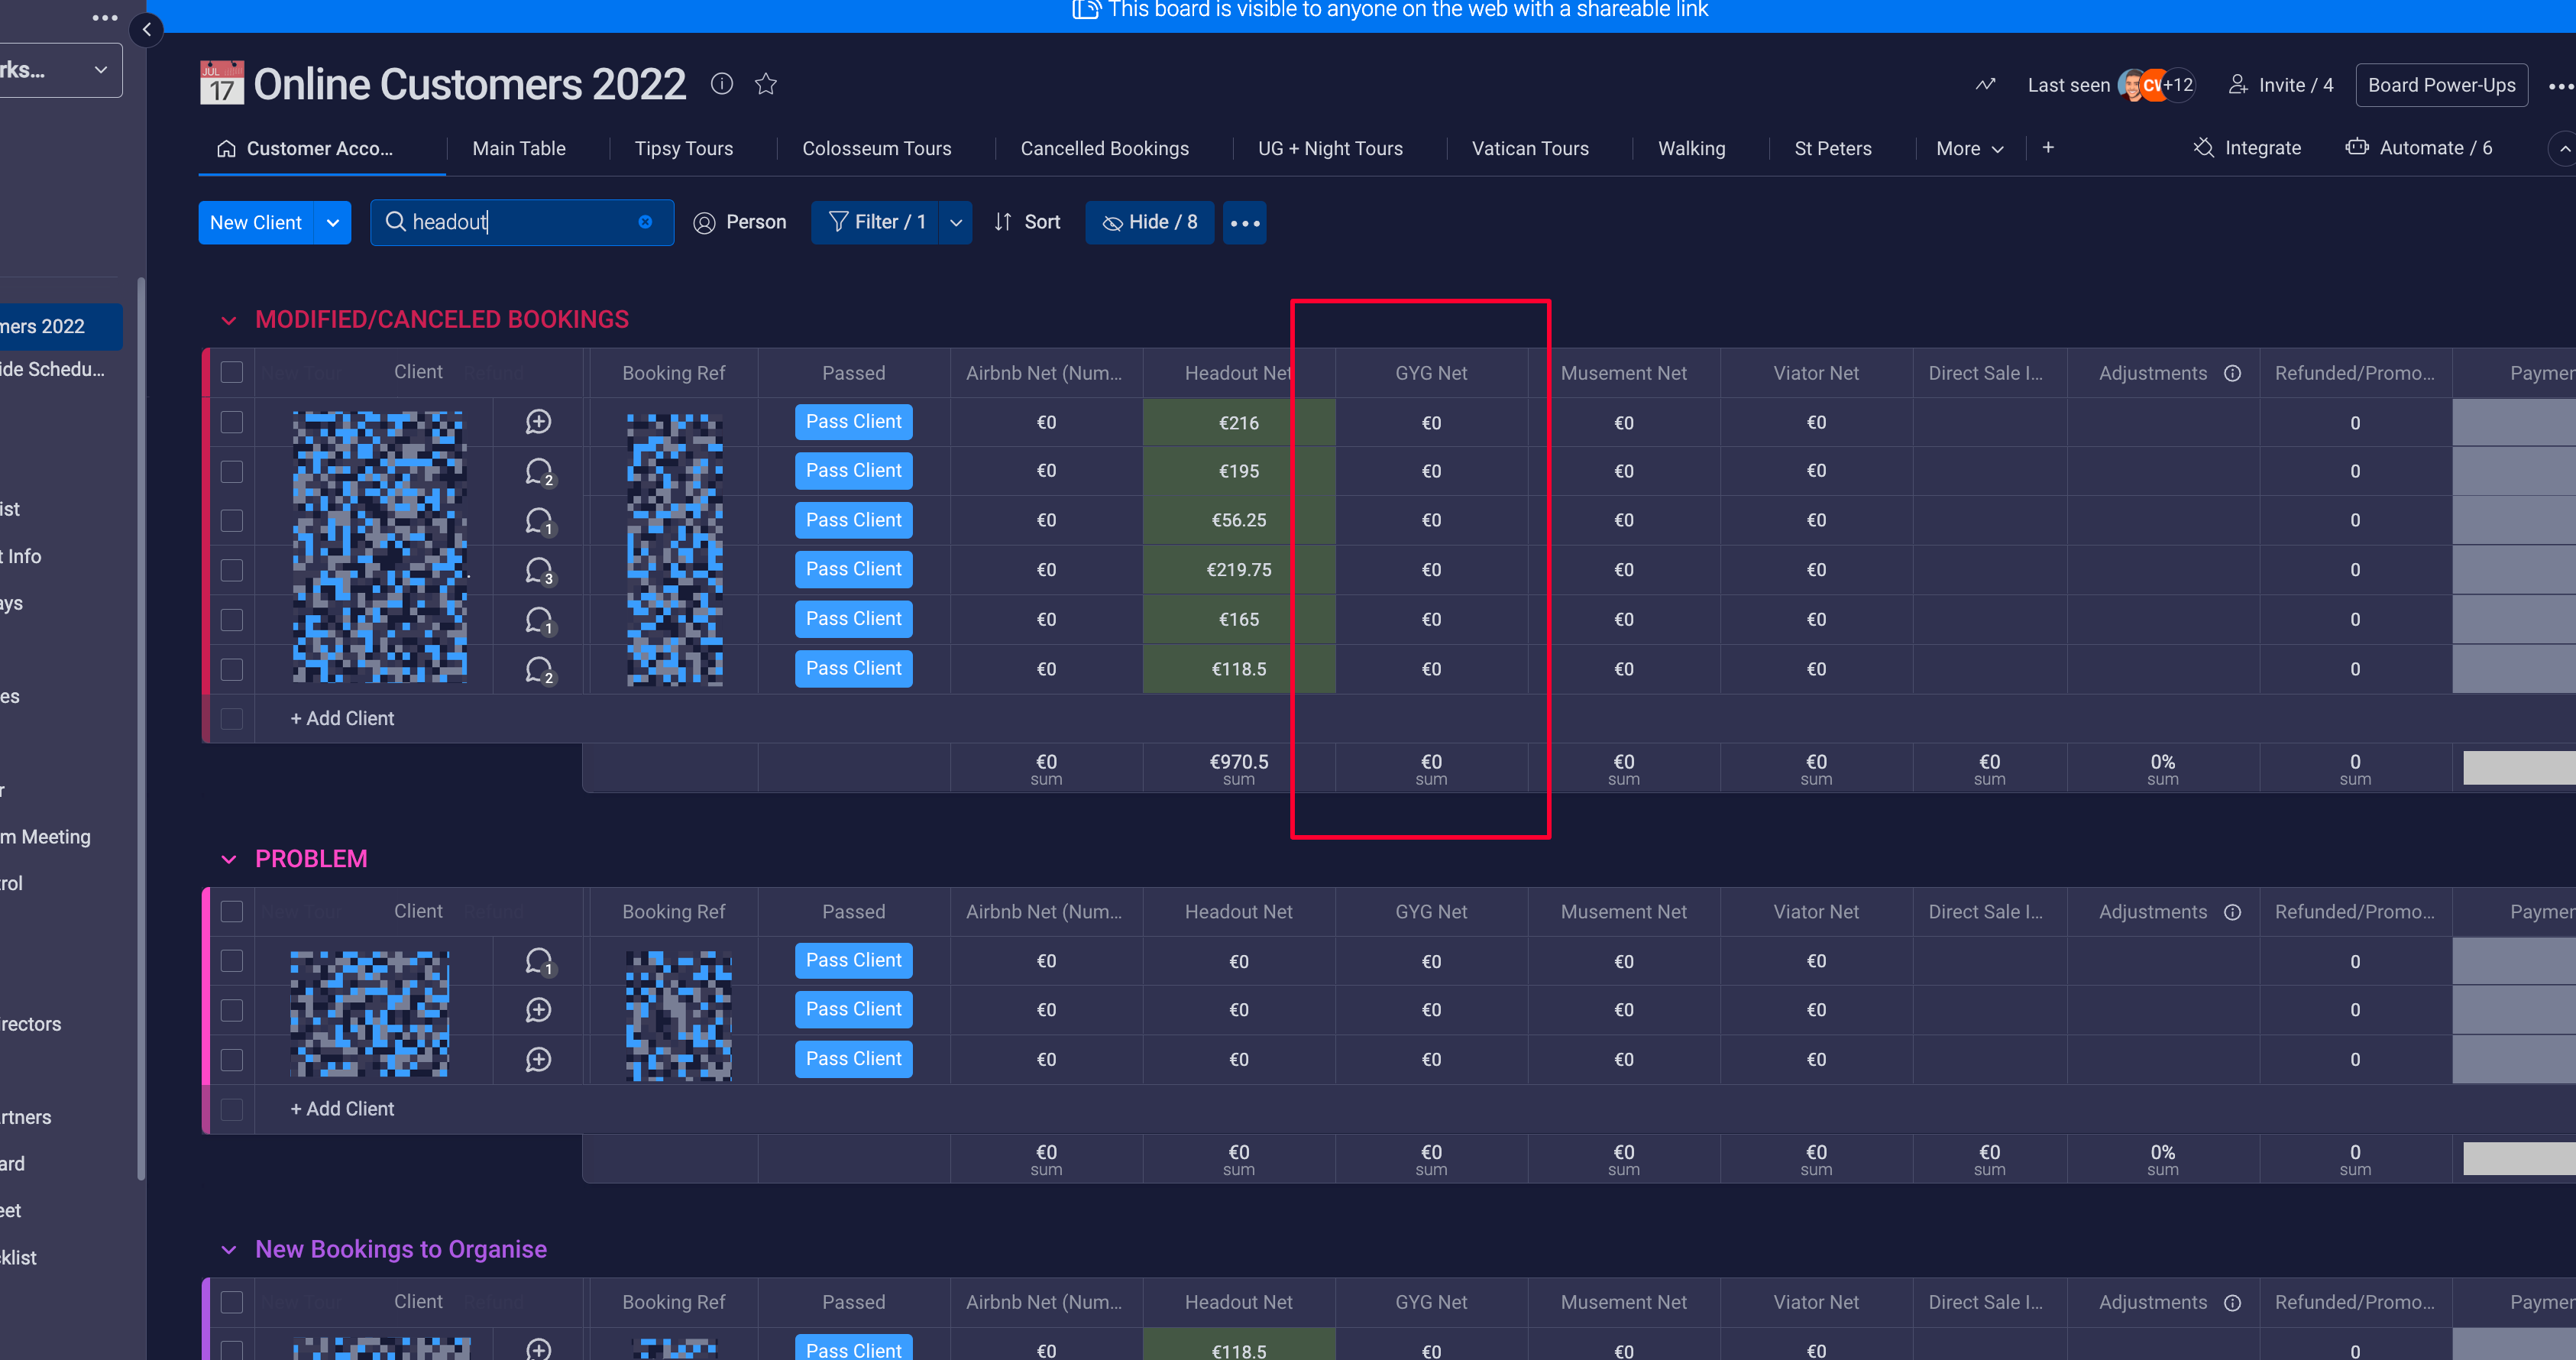Clear the headout search text

[x=645, y=222]
